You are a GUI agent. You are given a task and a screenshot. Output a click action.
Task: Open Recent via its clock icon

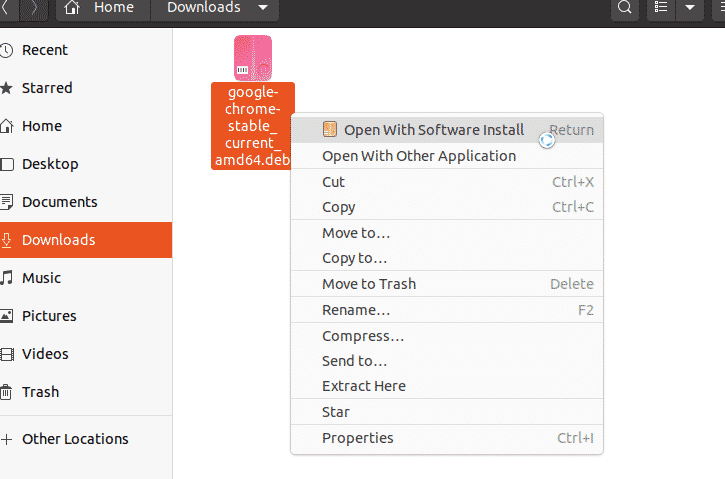pos(6,50)
